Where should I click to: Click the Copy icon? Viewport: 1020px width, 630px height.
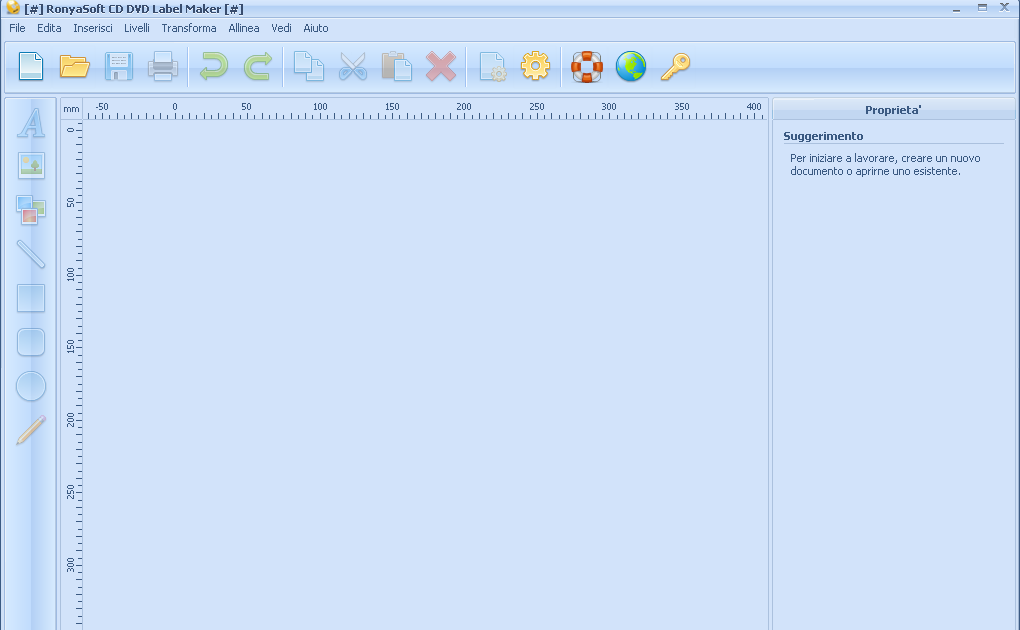tap(309, 66)
